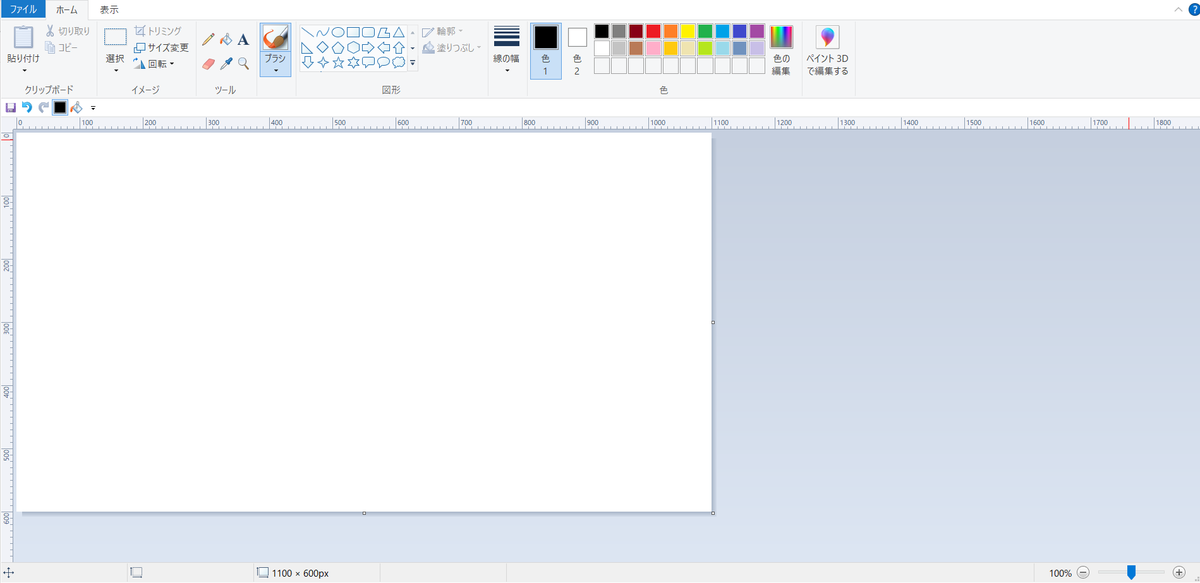Click the blue Help question mark icon
This screenshot has width=1200, height=583.
[x=1193, y=8]
